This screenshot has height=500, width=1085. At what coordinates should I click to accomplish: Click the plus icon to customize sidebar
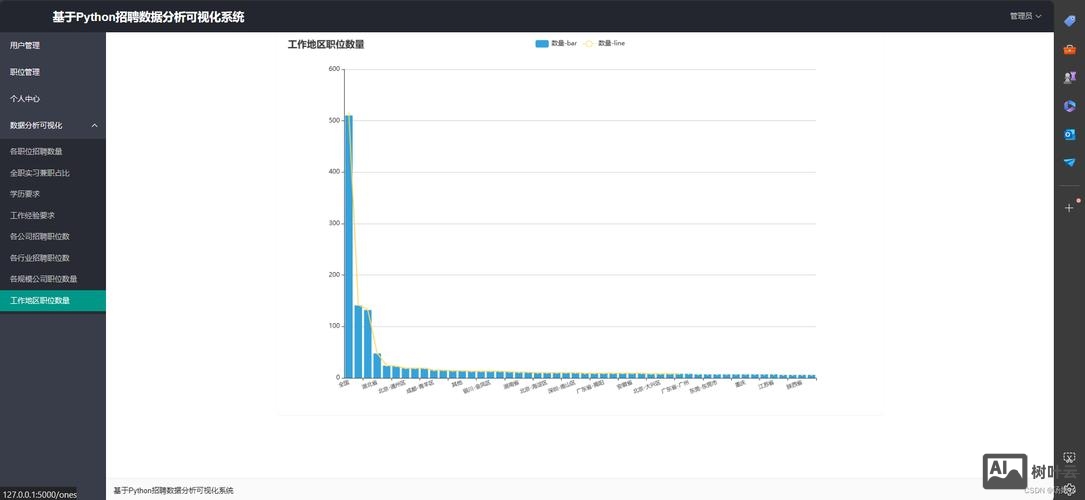(x=1069, y=207)
